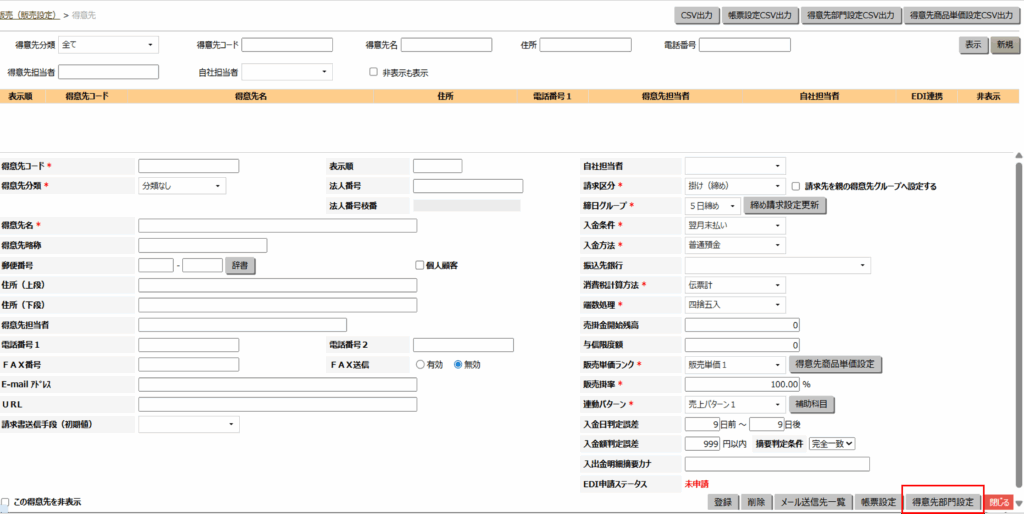The height and width of the screenshot is (514, 1024).
Task: Toggle 非表示も表示 checkbox
Action: pos(374,72)
